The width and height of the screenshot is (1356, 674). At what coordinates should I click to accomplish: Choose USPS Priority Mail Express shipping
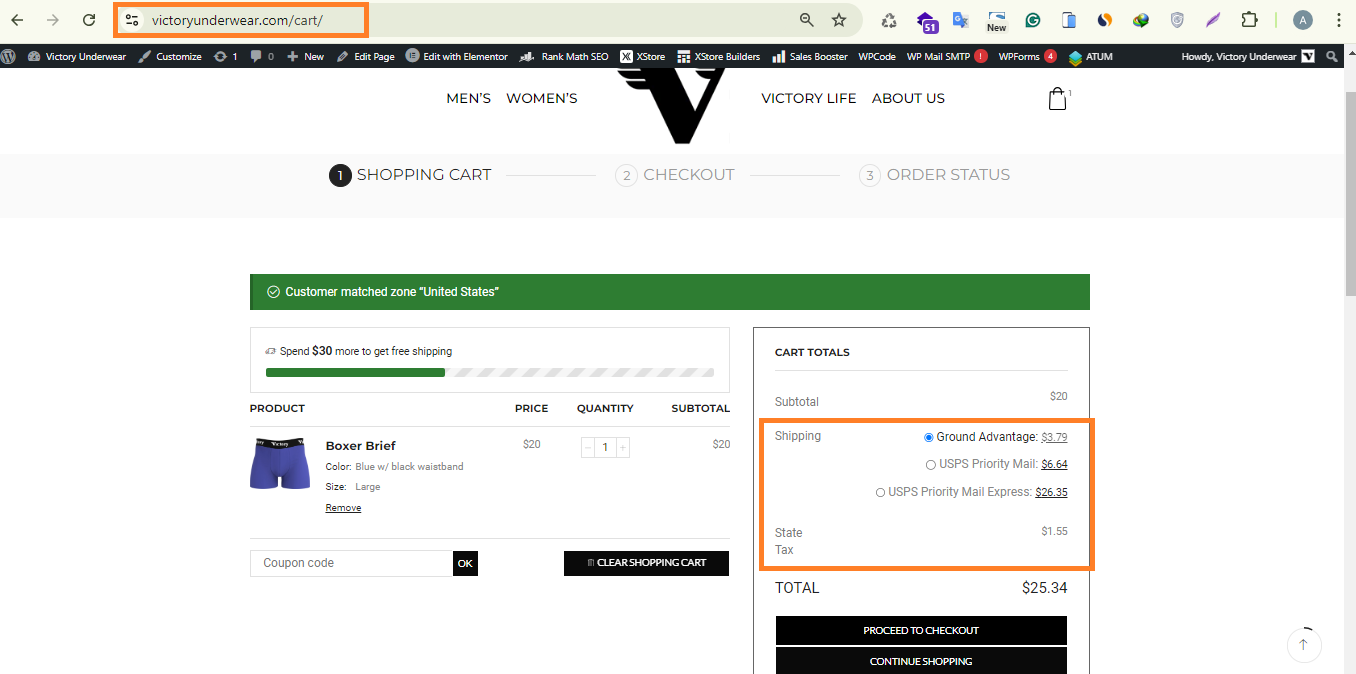tap(880, 492)
